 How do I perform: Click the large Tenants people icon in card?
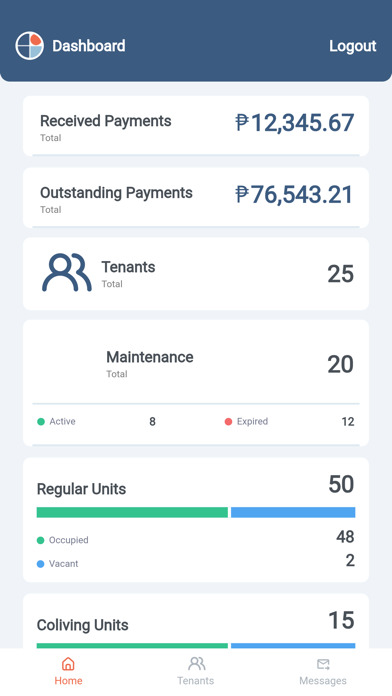pos(67,272)
